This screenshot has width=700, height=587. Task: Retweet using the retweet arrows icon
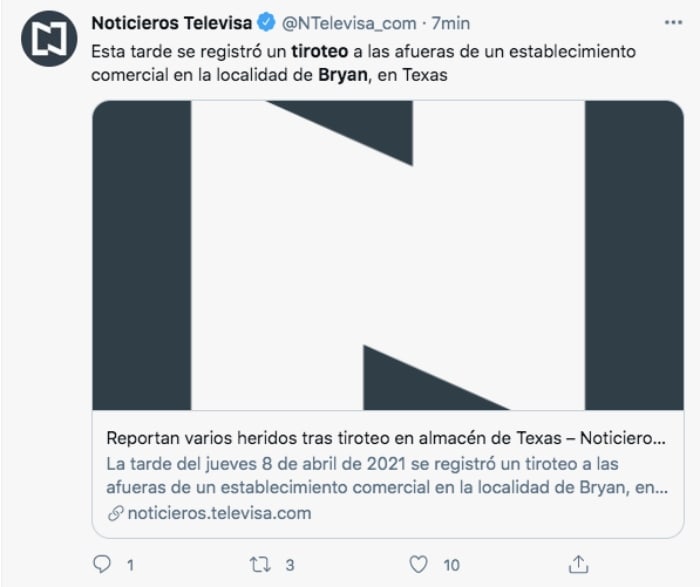tap(260, 565)
